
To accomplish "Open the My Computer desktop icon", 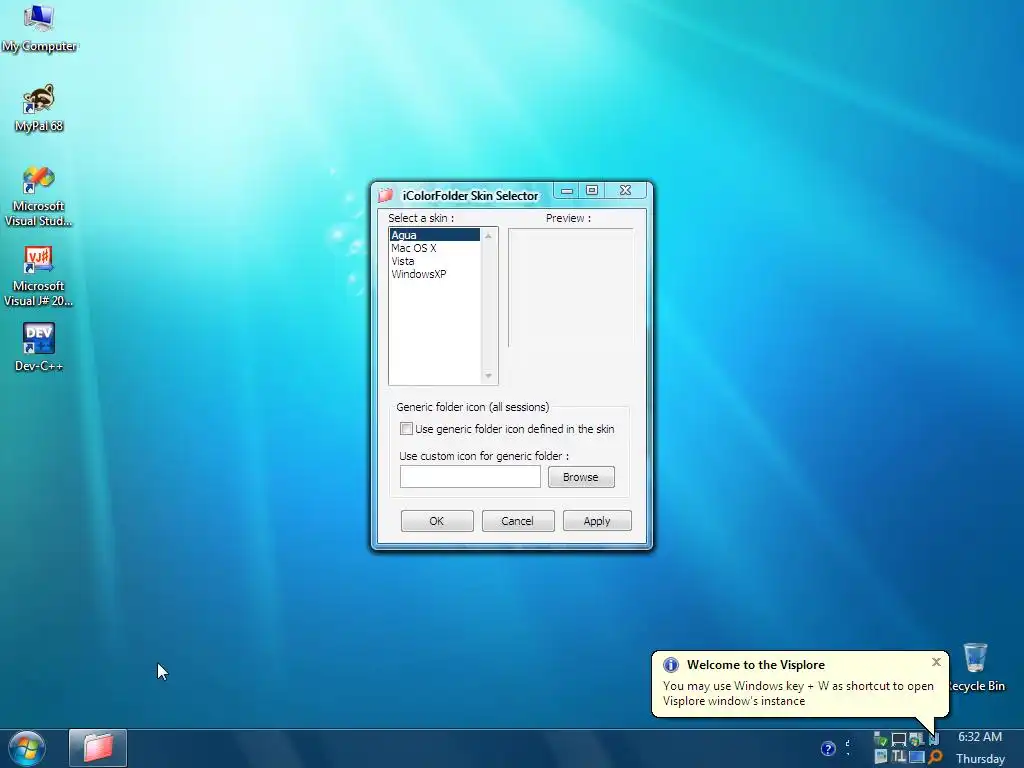I will tap(39, 27).
